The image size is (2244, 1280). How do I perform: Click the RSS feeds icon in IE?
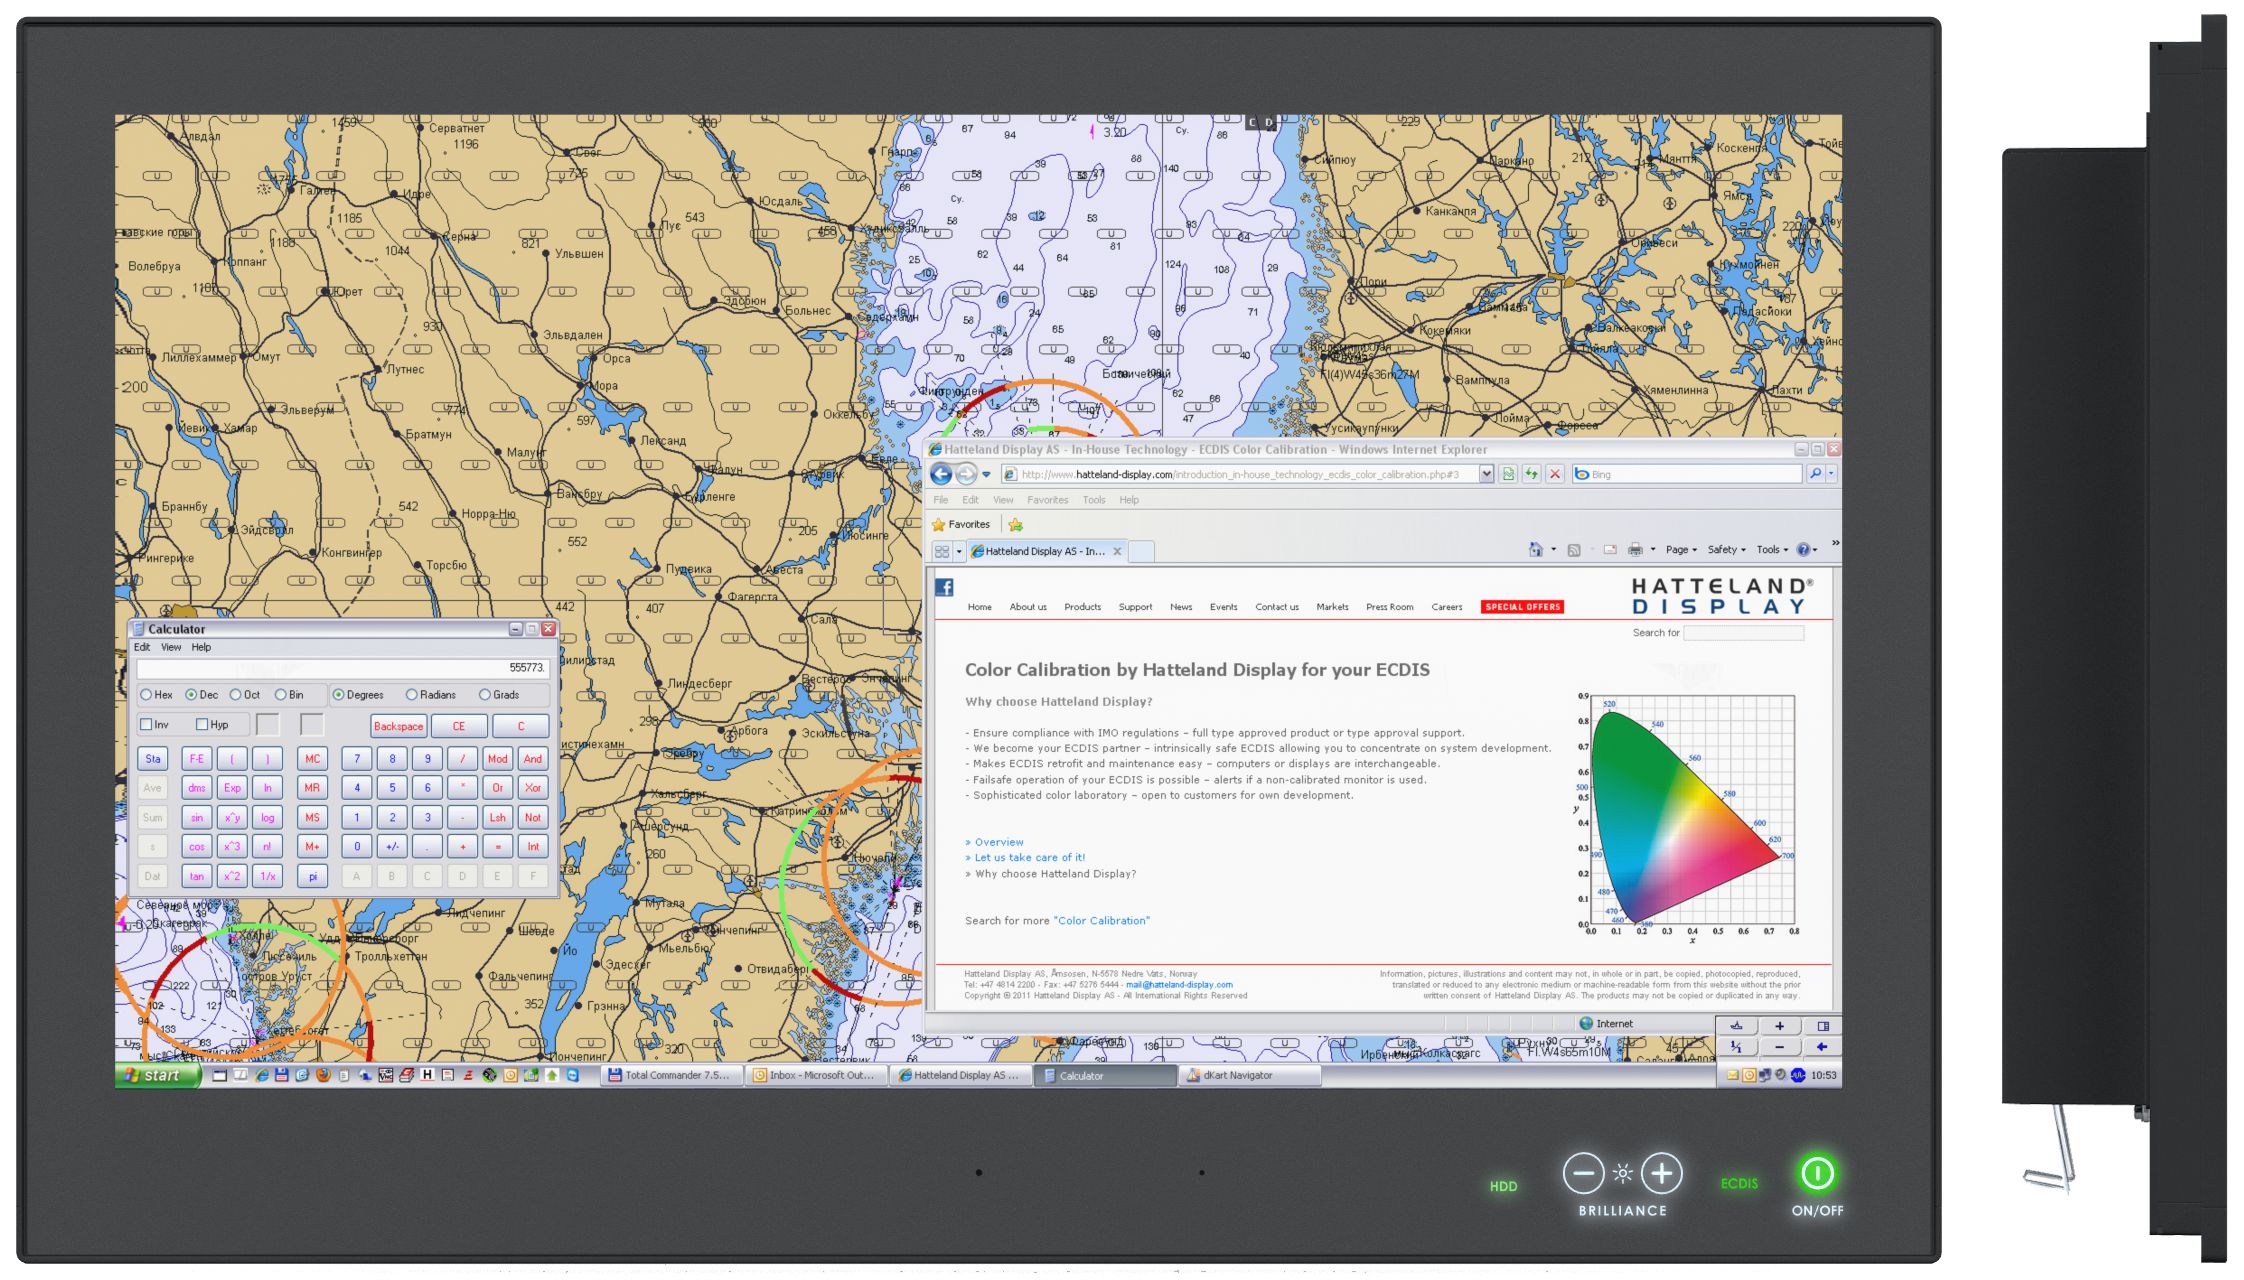(x=1574, y=550)
